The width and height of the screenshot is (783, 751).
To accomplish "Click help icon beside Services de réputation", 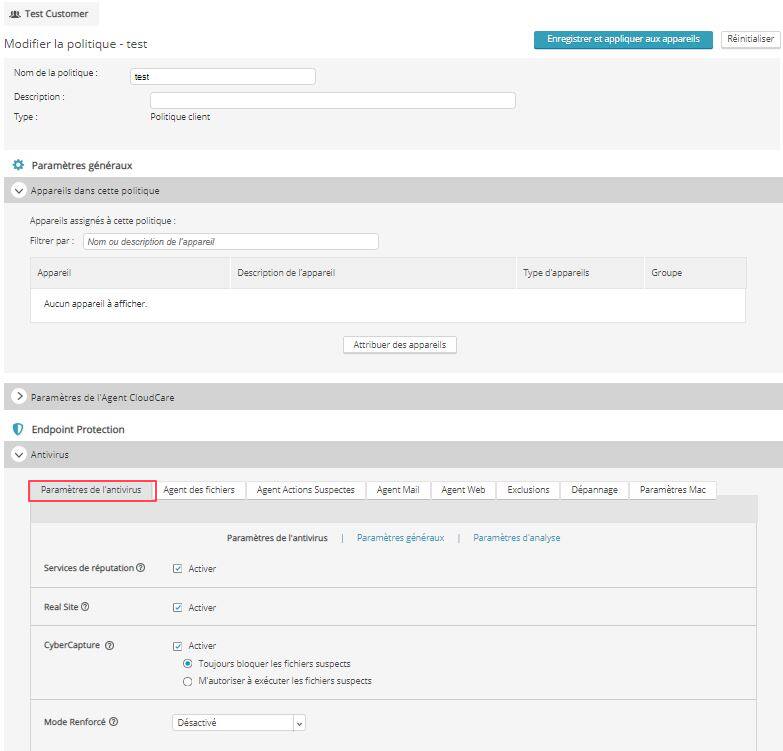I will click(x=141, y=568).
